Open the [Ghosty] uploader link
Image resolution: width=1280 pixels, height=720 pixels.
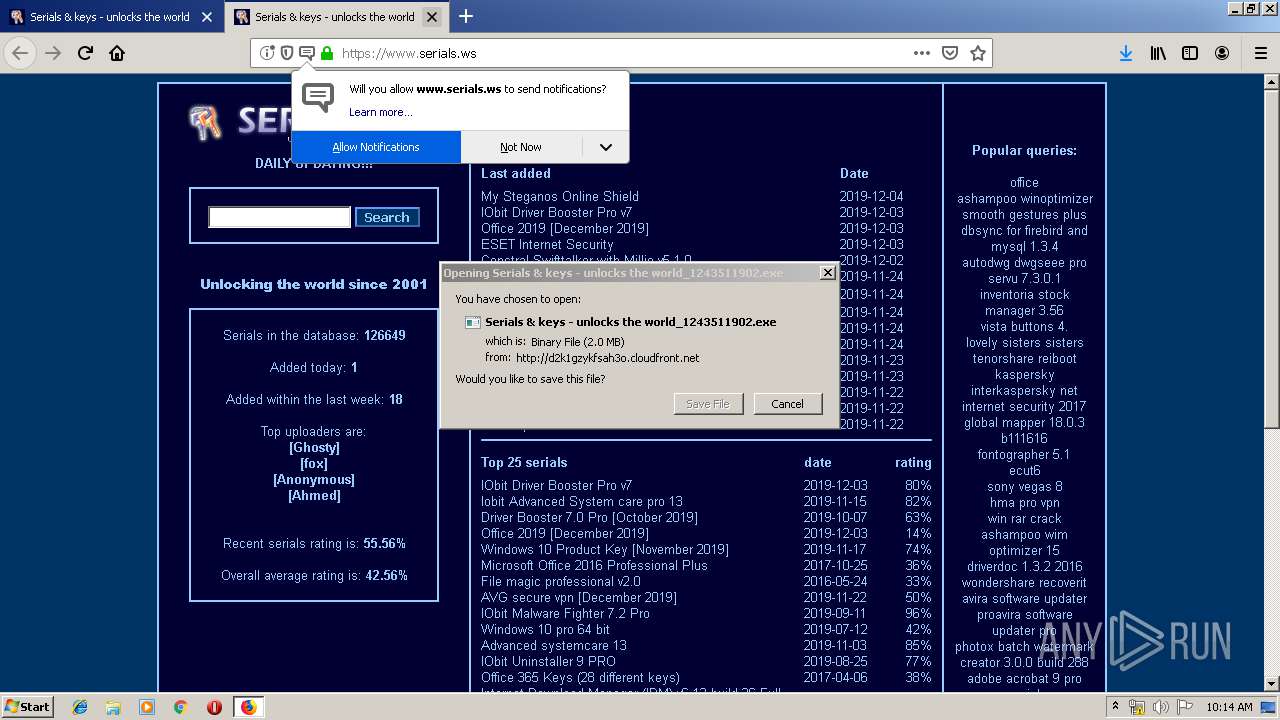[314, 447]
